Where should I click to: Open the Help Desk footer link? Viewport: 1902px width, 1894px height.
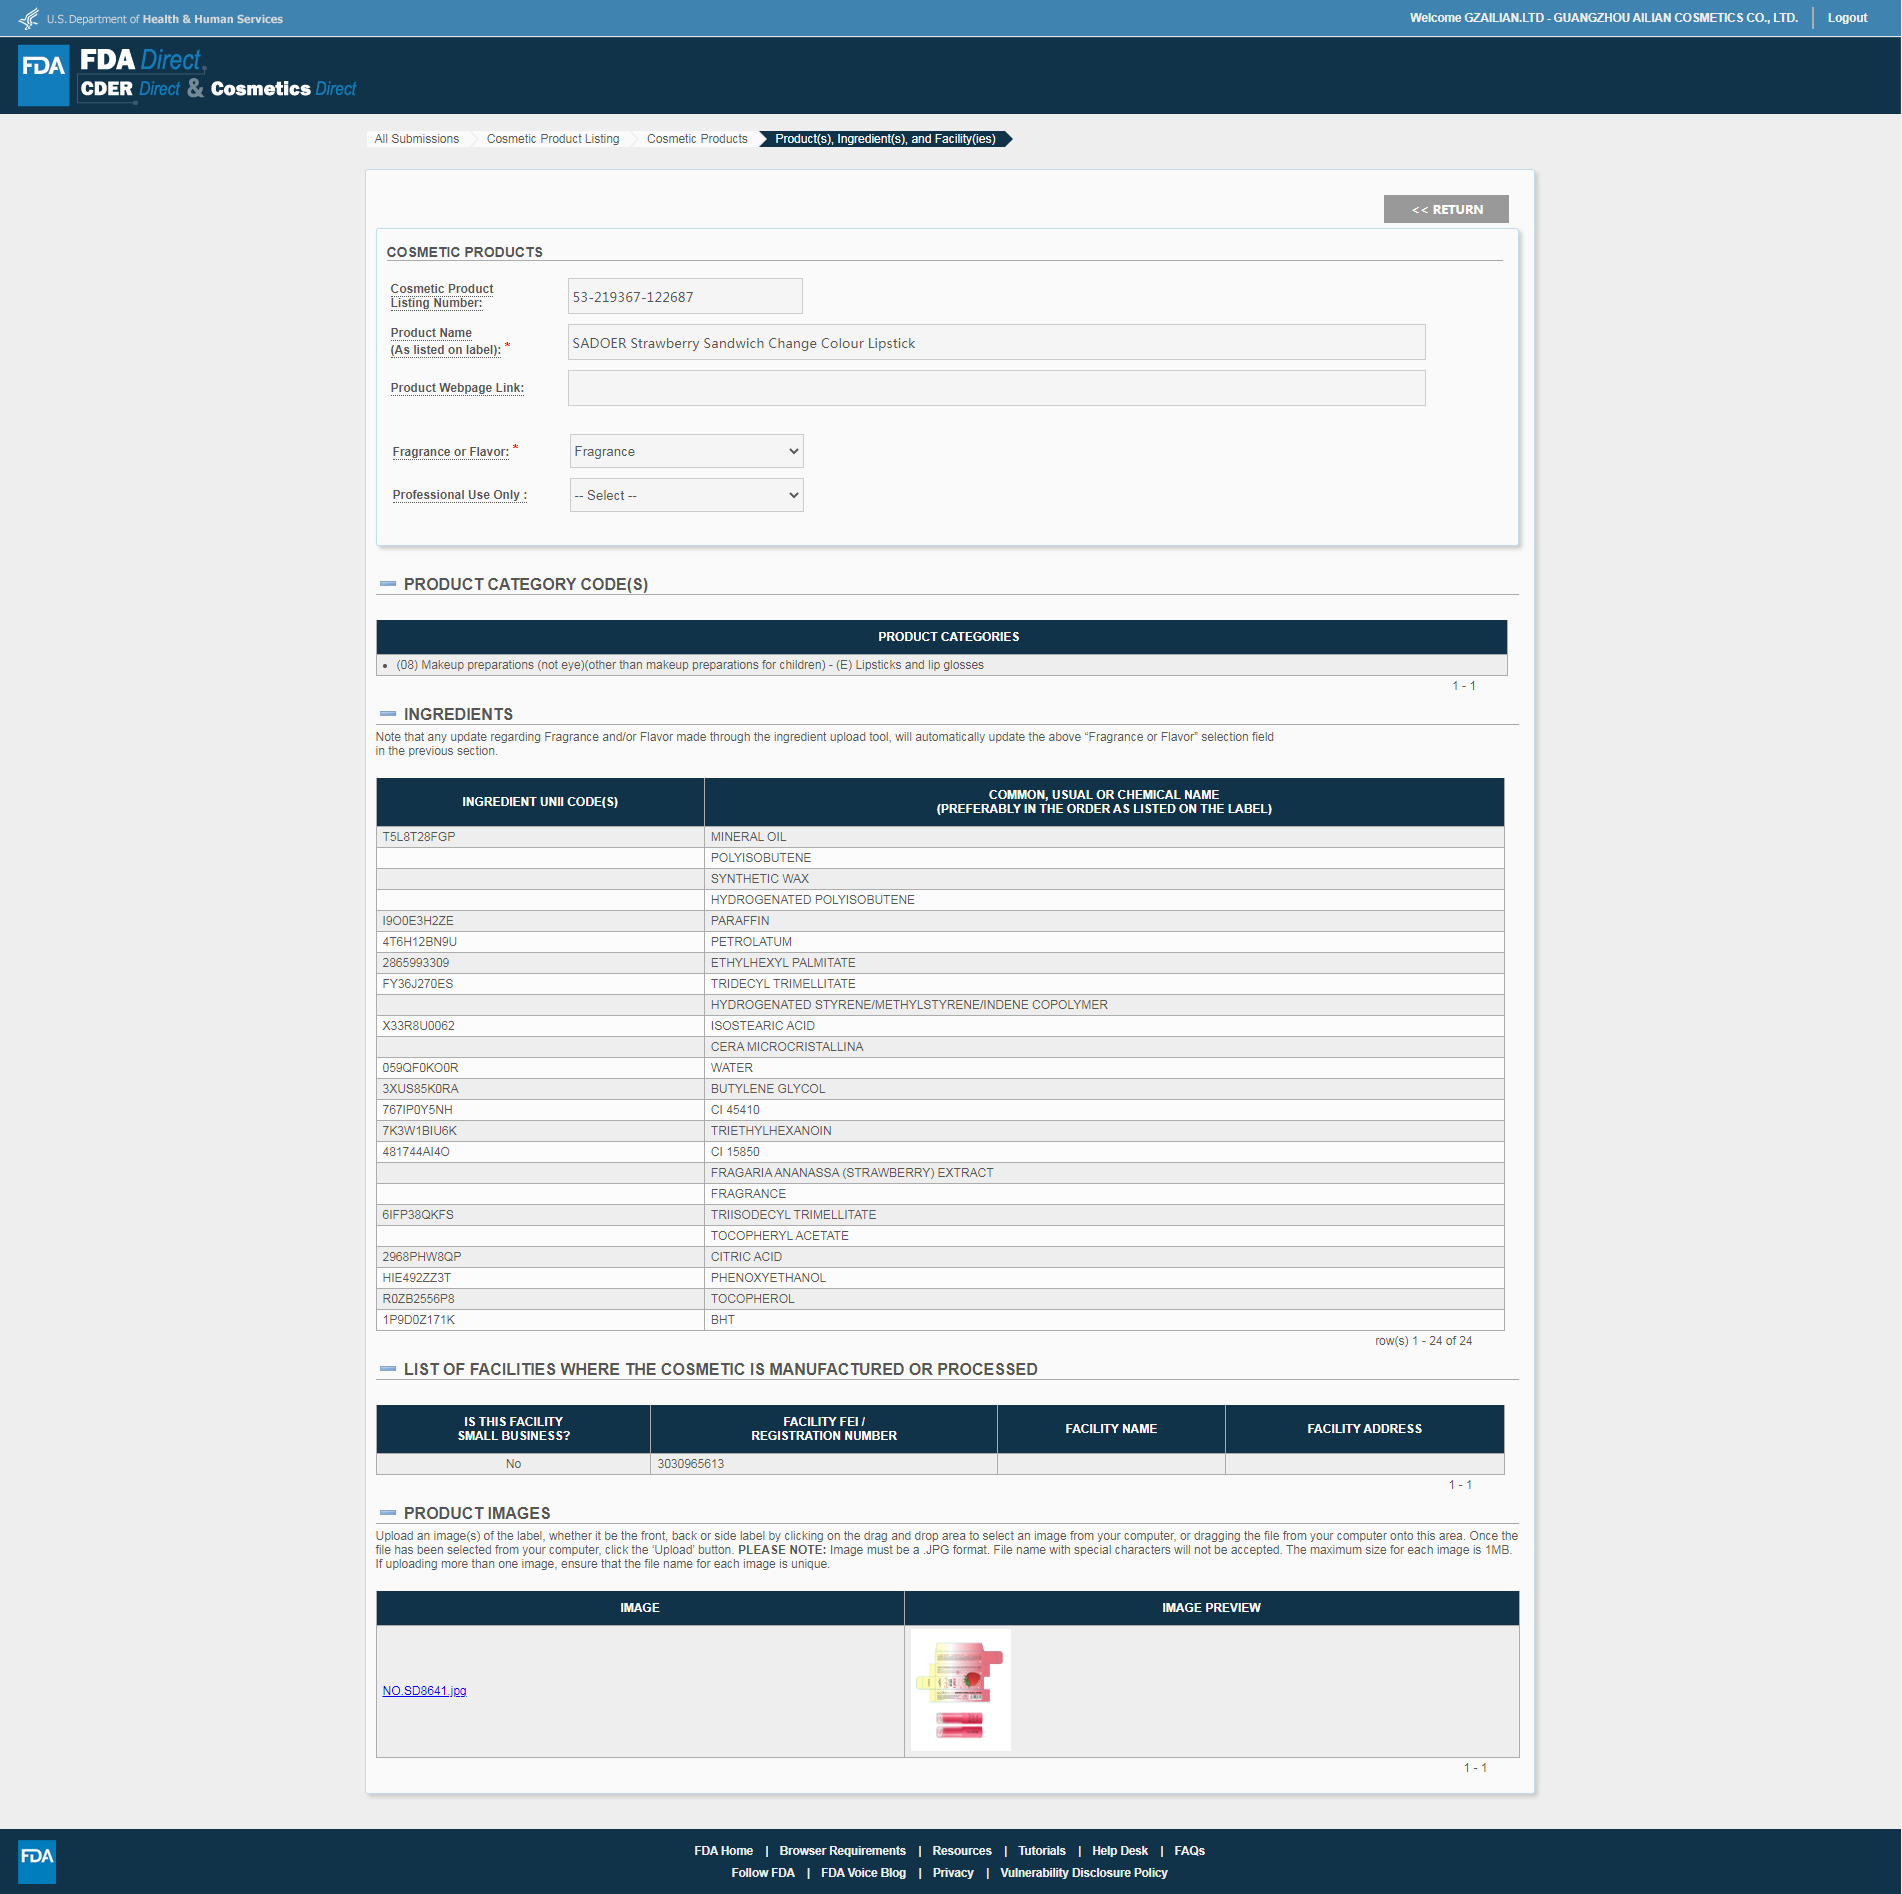1119,1851
